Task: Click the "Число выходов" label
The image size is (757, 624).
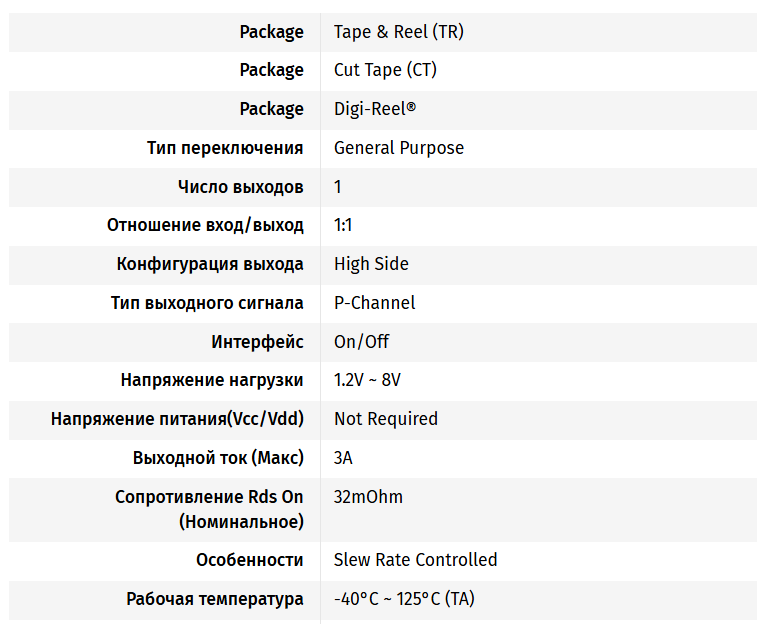Action: coord(240,187)
